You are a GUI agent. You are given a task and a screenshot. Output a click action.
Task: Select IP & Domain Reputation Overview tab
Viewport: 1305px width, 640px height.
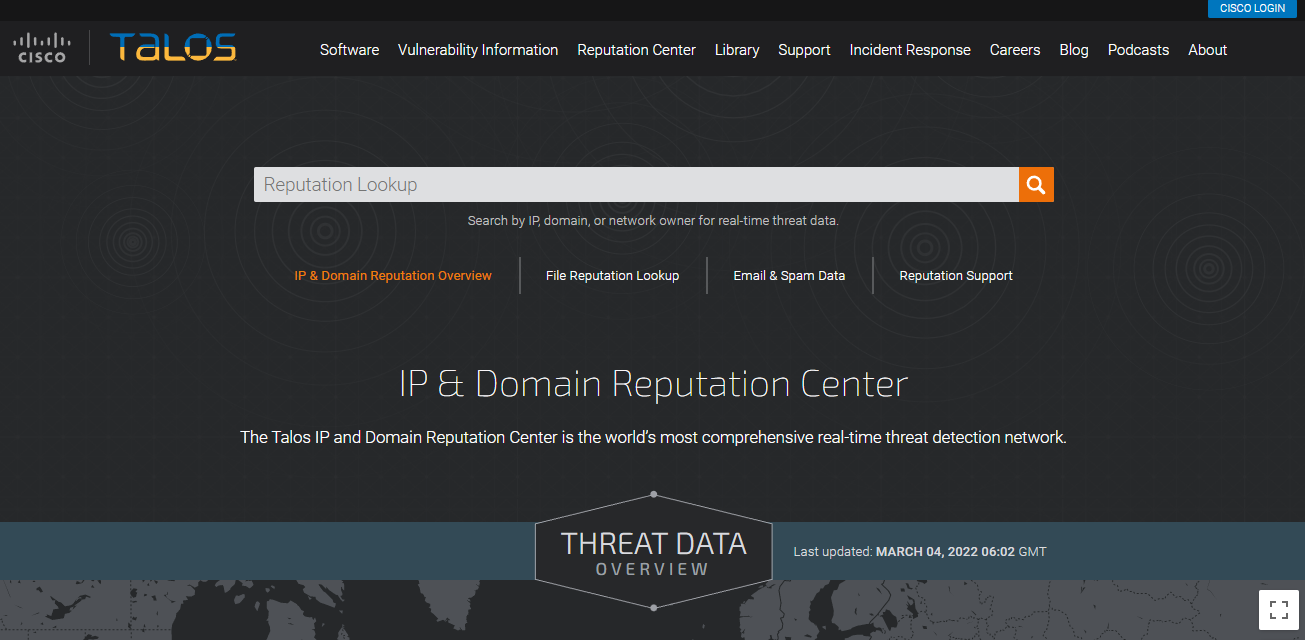[x=392, y=275]
